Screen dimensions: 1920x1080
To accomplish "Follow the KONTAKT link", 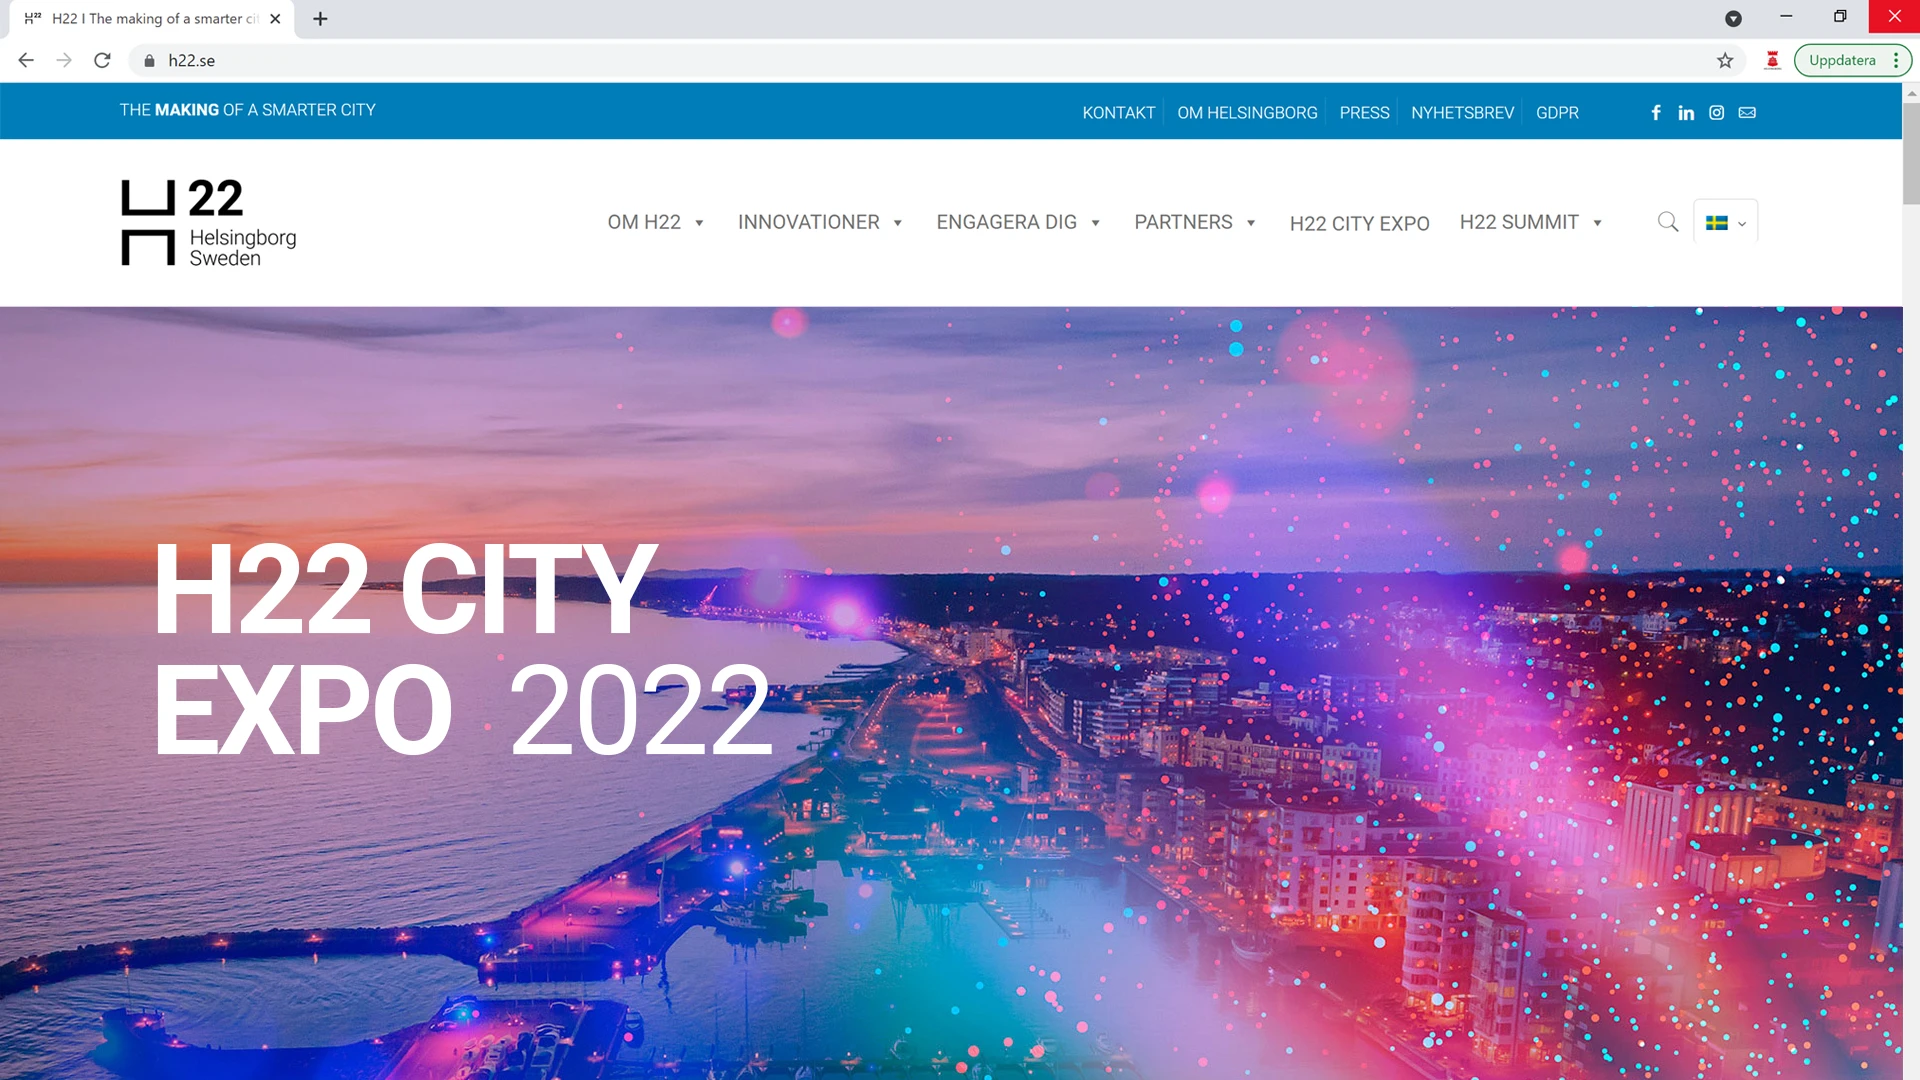I will point(1118,113).
